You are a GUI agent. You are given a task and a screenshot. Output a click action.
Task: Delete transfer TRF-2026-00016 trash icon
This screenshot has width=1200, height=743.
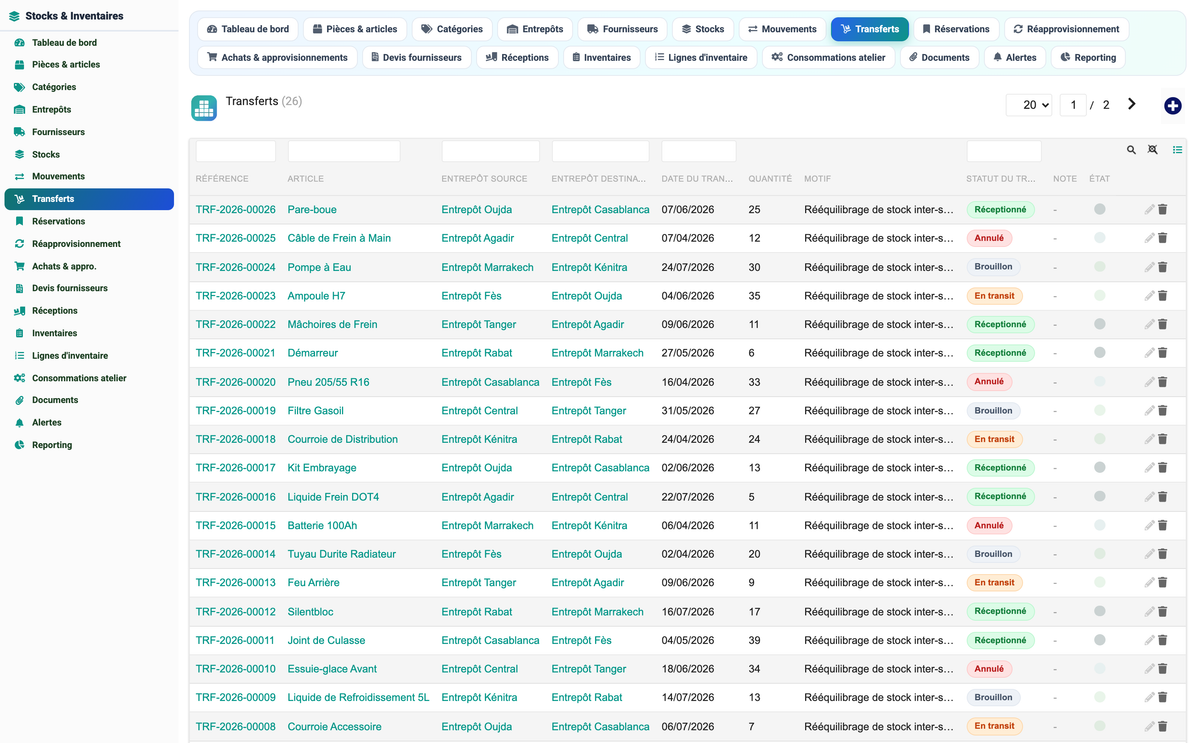click(1163, 497)
